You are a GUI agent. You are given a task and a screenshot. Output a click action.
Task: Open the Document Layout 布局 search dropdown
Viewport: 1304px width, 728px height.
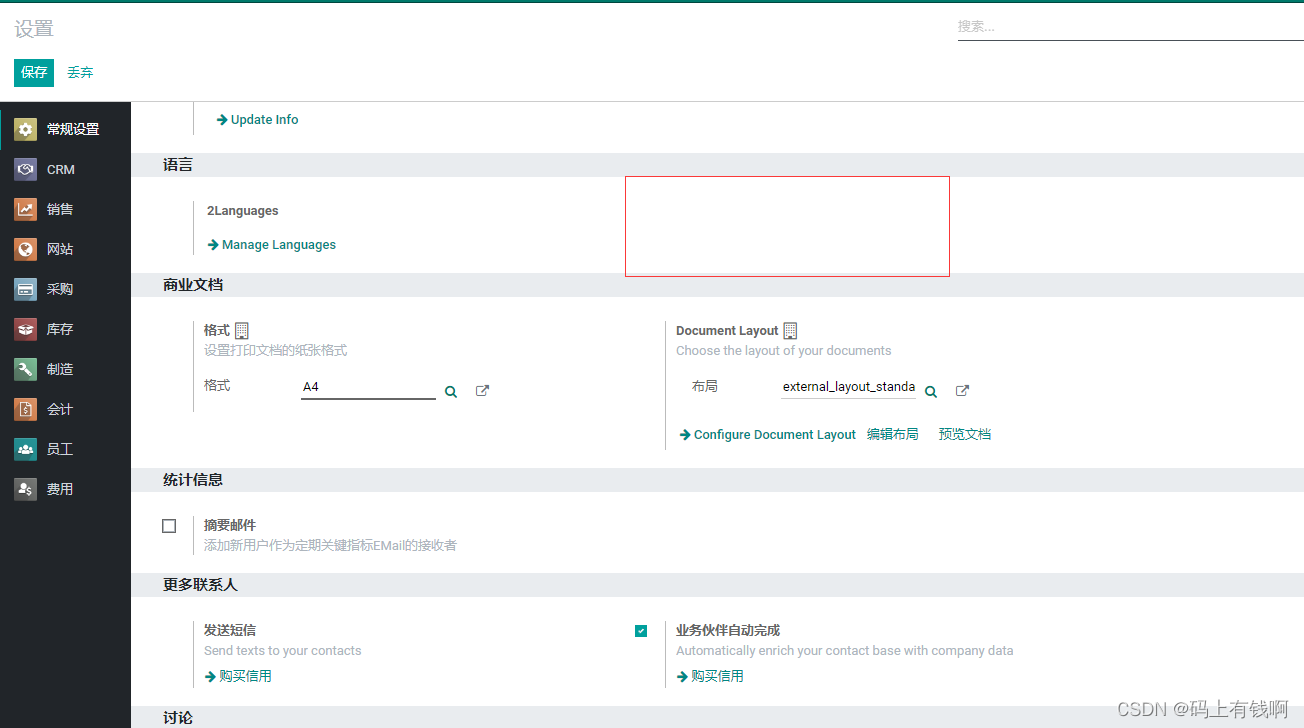pyautogui.click(x=930, y=391)
